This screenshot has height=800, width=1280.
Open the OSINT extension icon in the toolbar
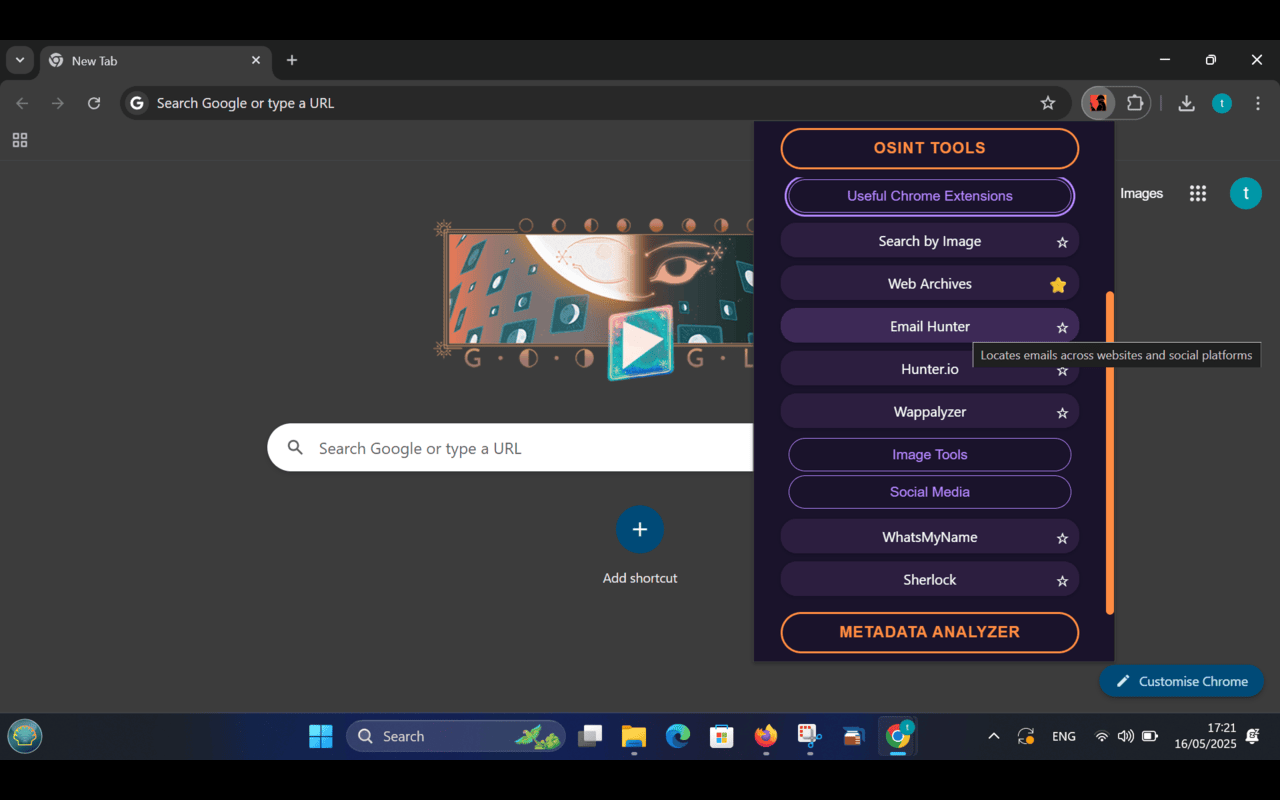point(1098,103)
